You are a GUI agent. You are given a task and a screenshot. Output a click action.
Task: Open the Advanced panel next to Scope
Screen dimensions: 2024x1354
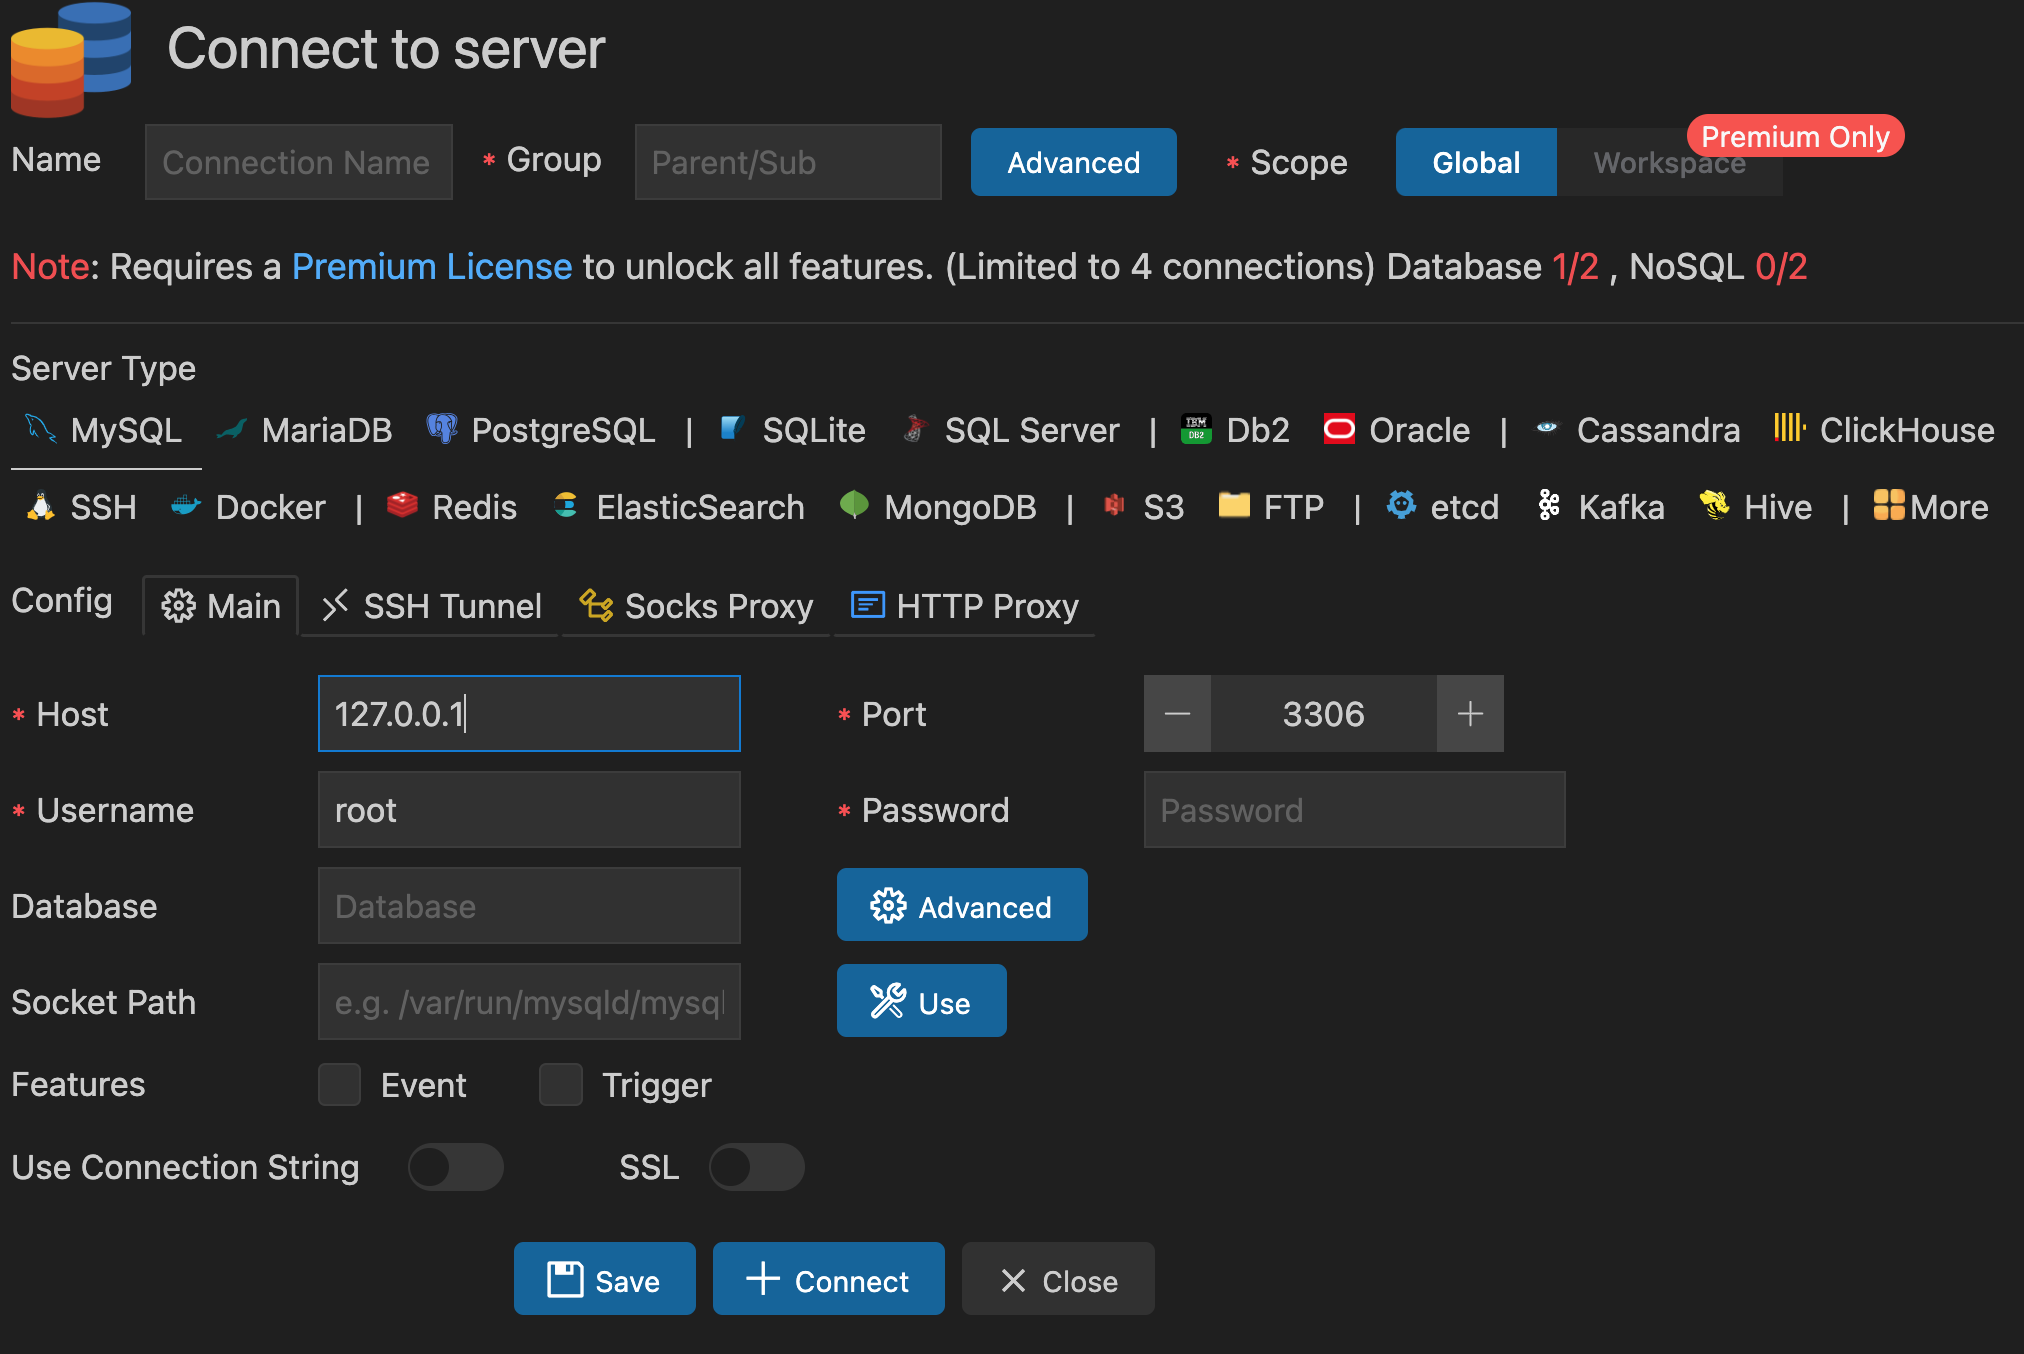(1073, 162)
